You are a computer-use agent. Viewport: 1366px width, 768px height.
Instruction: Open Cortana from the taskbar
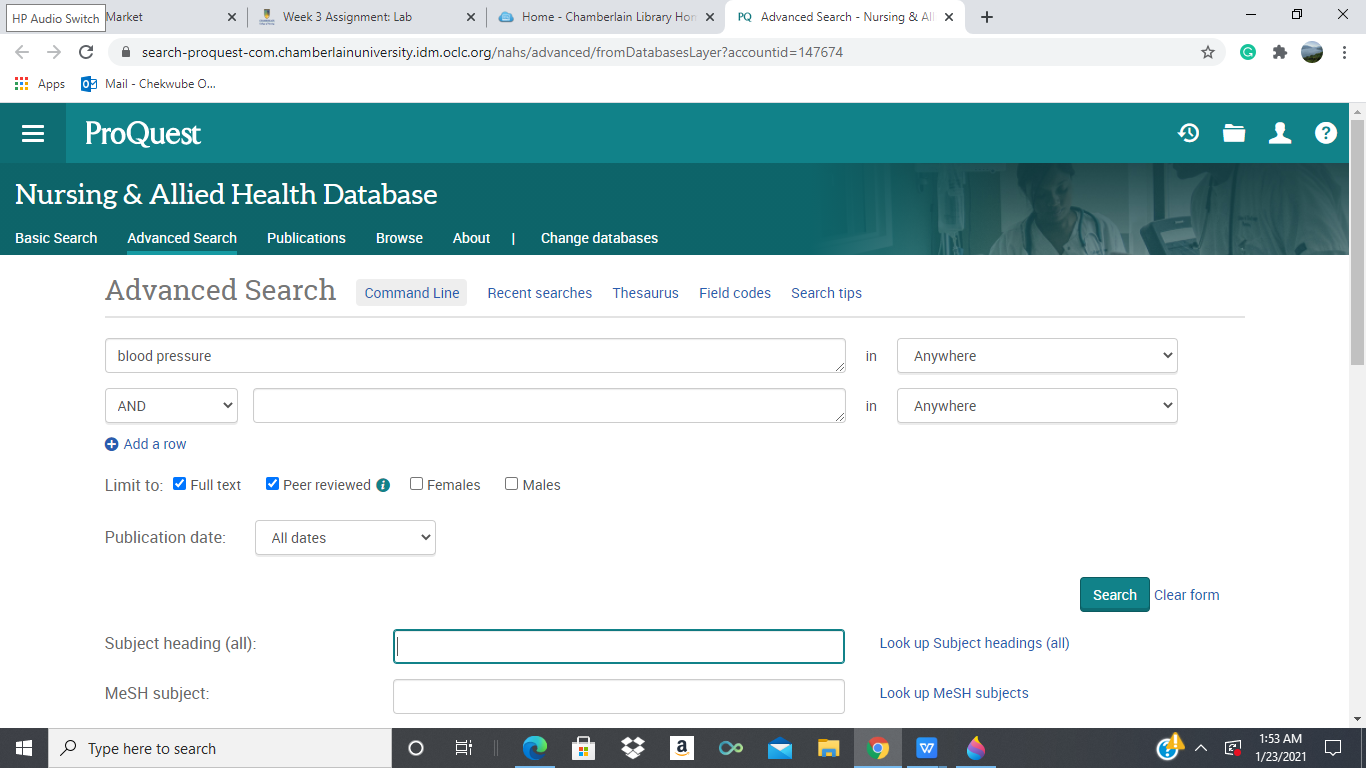coord(416,748)
